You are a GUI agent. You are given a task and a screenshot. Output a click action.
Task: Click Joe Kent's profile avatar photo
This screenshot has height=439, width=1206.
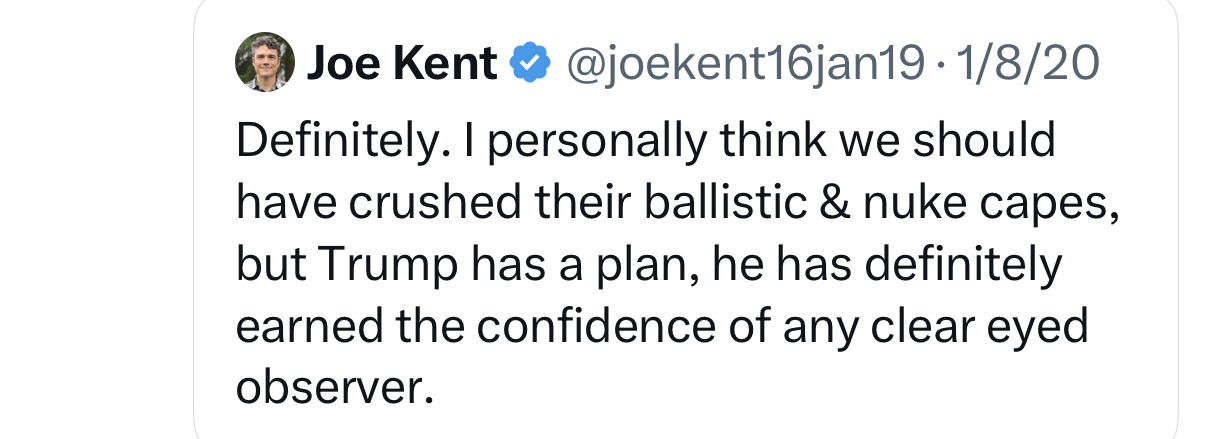pyautogui.click(x=264, y=61)
